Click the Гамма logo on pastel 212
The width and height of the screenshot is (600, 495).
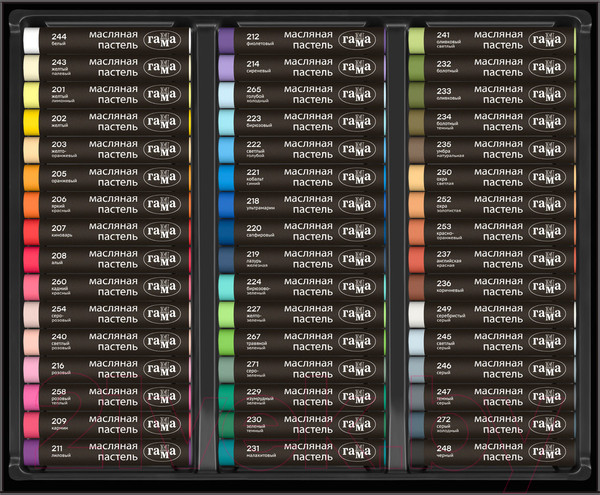coord(355,40)
